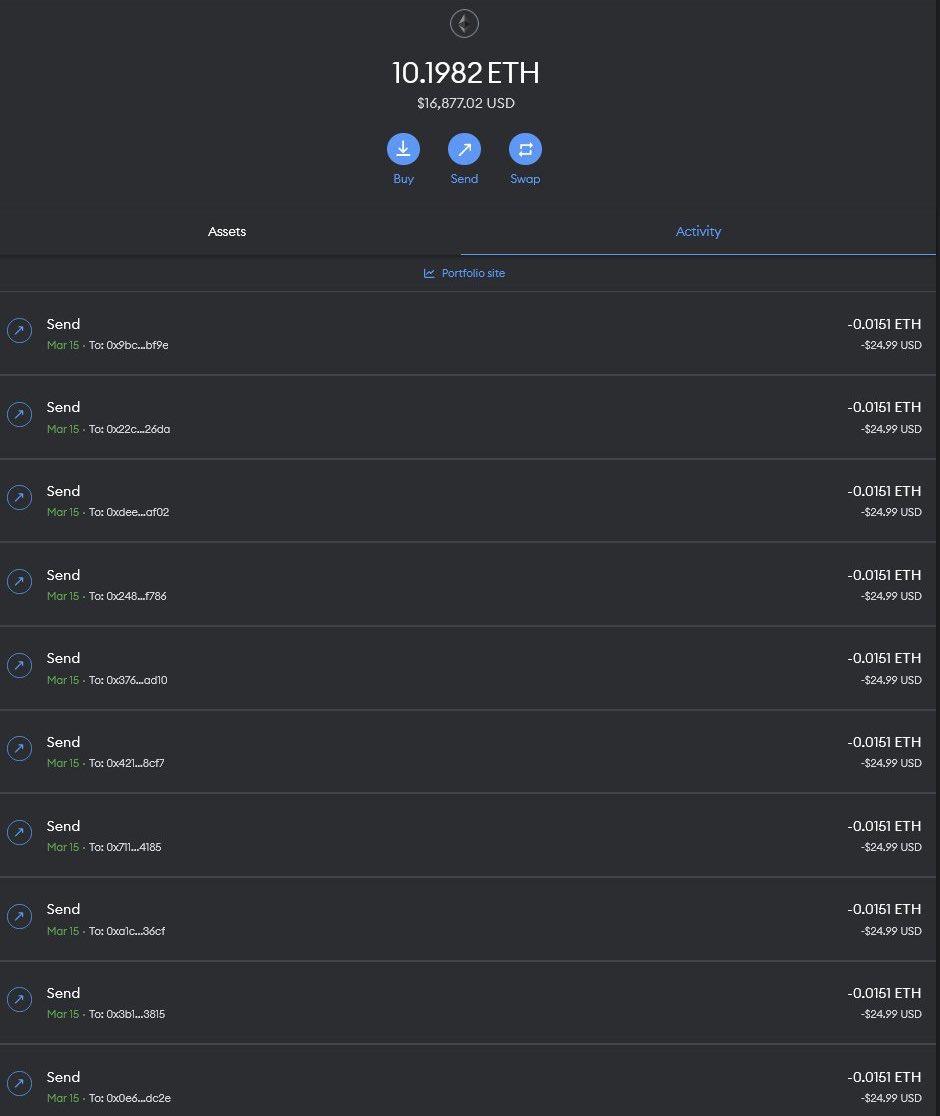Screen dimensions: 940x1116
Task: Click the send arrow icon beside transaction to 0x0e6...dc2e
Action: coord(20,1084)
